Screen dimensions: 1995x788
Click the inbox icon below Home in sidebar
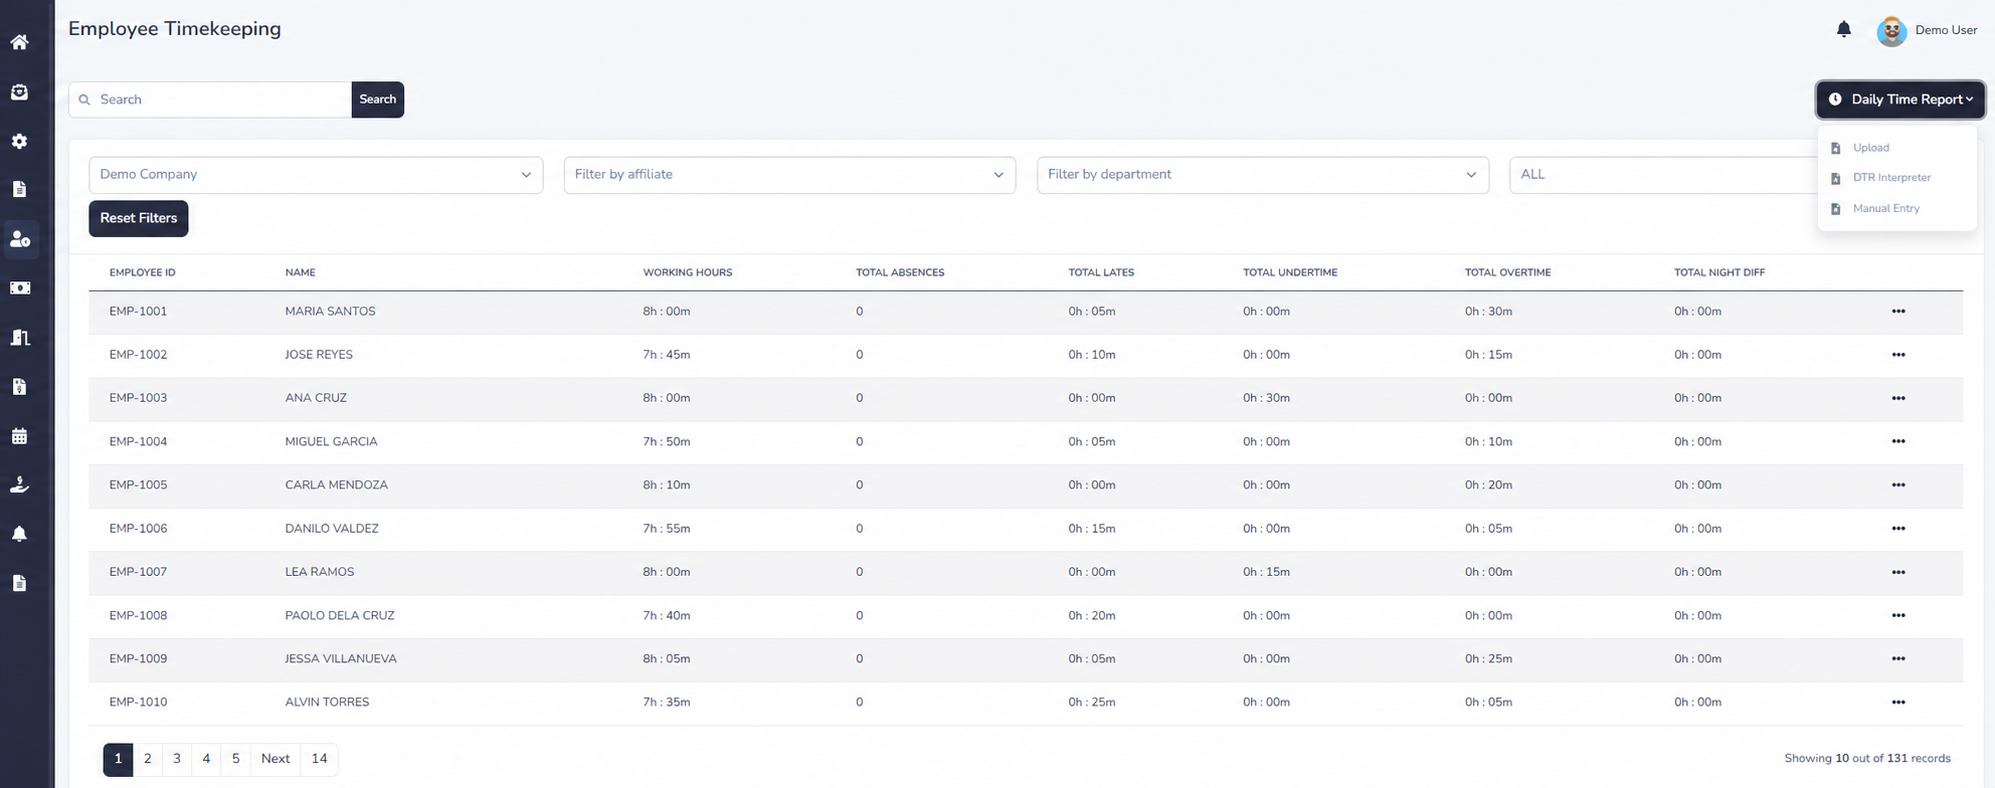click(19, 92)
